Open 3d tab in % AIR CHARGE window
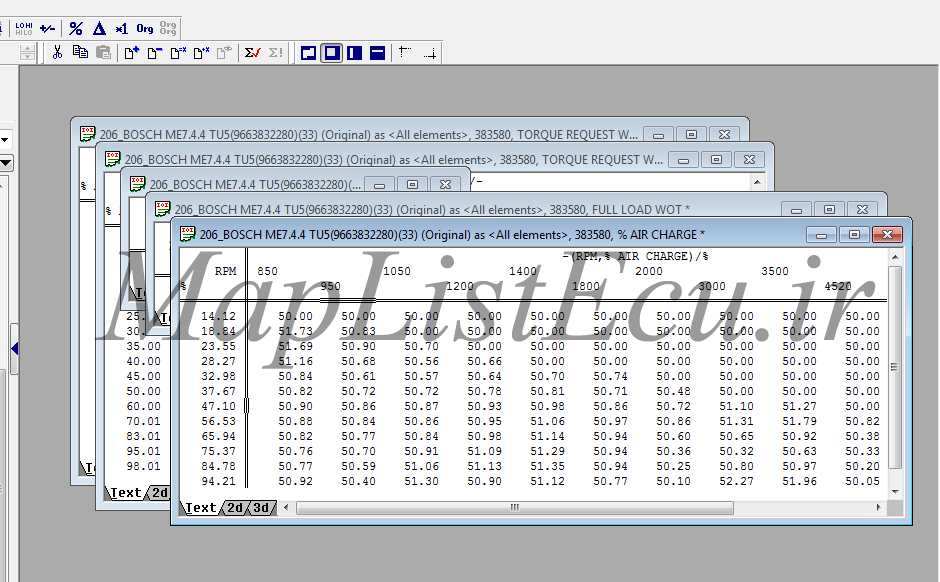Screen dimensions: 940x582 pos(261,508)
